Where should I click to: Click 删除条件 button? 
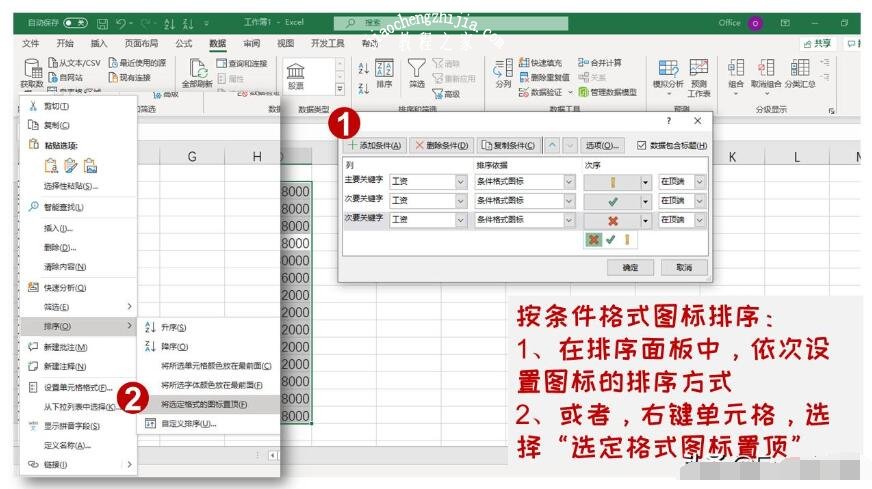pos(442,145)
